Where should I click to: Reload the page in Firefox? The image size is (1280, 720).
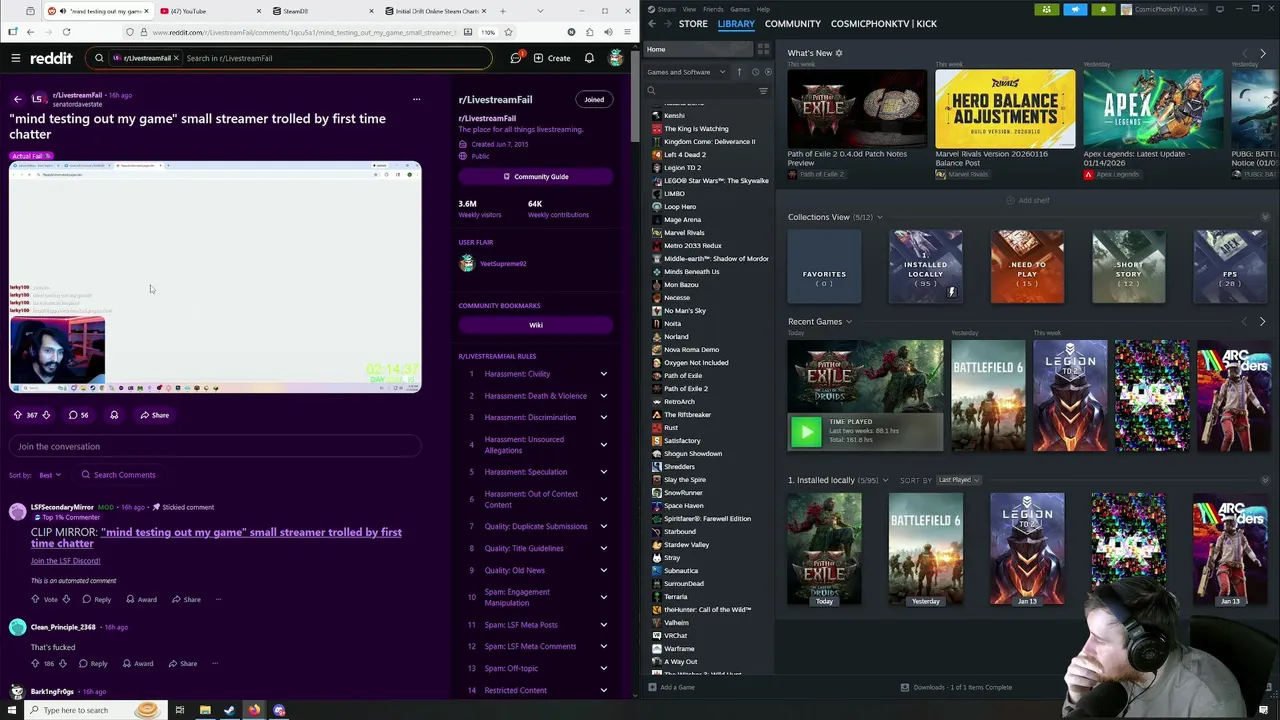click(66, 32)
